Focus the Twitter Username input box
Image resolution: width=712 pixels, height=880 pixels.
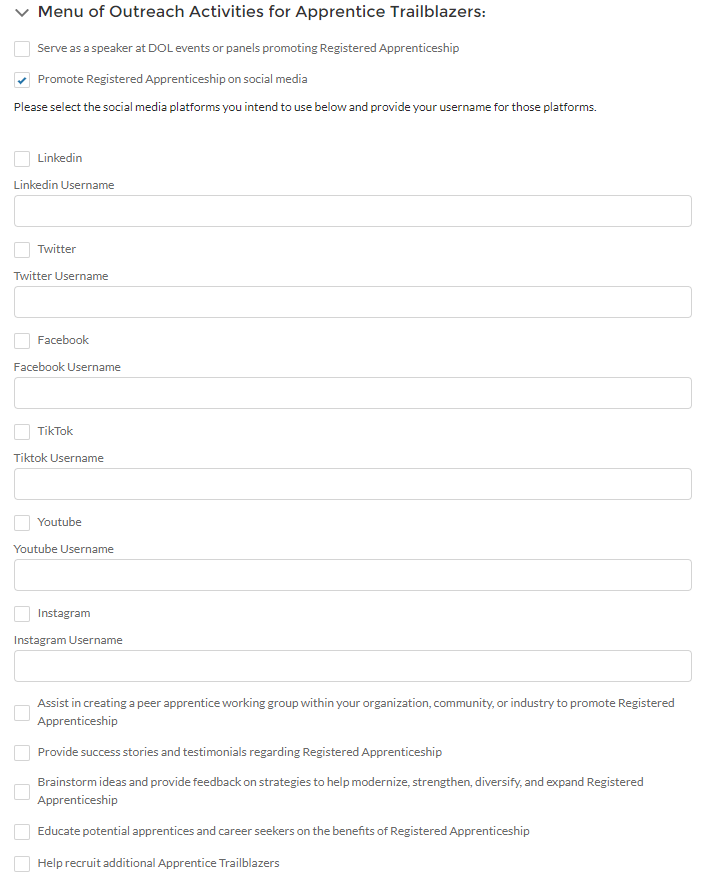pyautogui.click(x=352, y=302)
